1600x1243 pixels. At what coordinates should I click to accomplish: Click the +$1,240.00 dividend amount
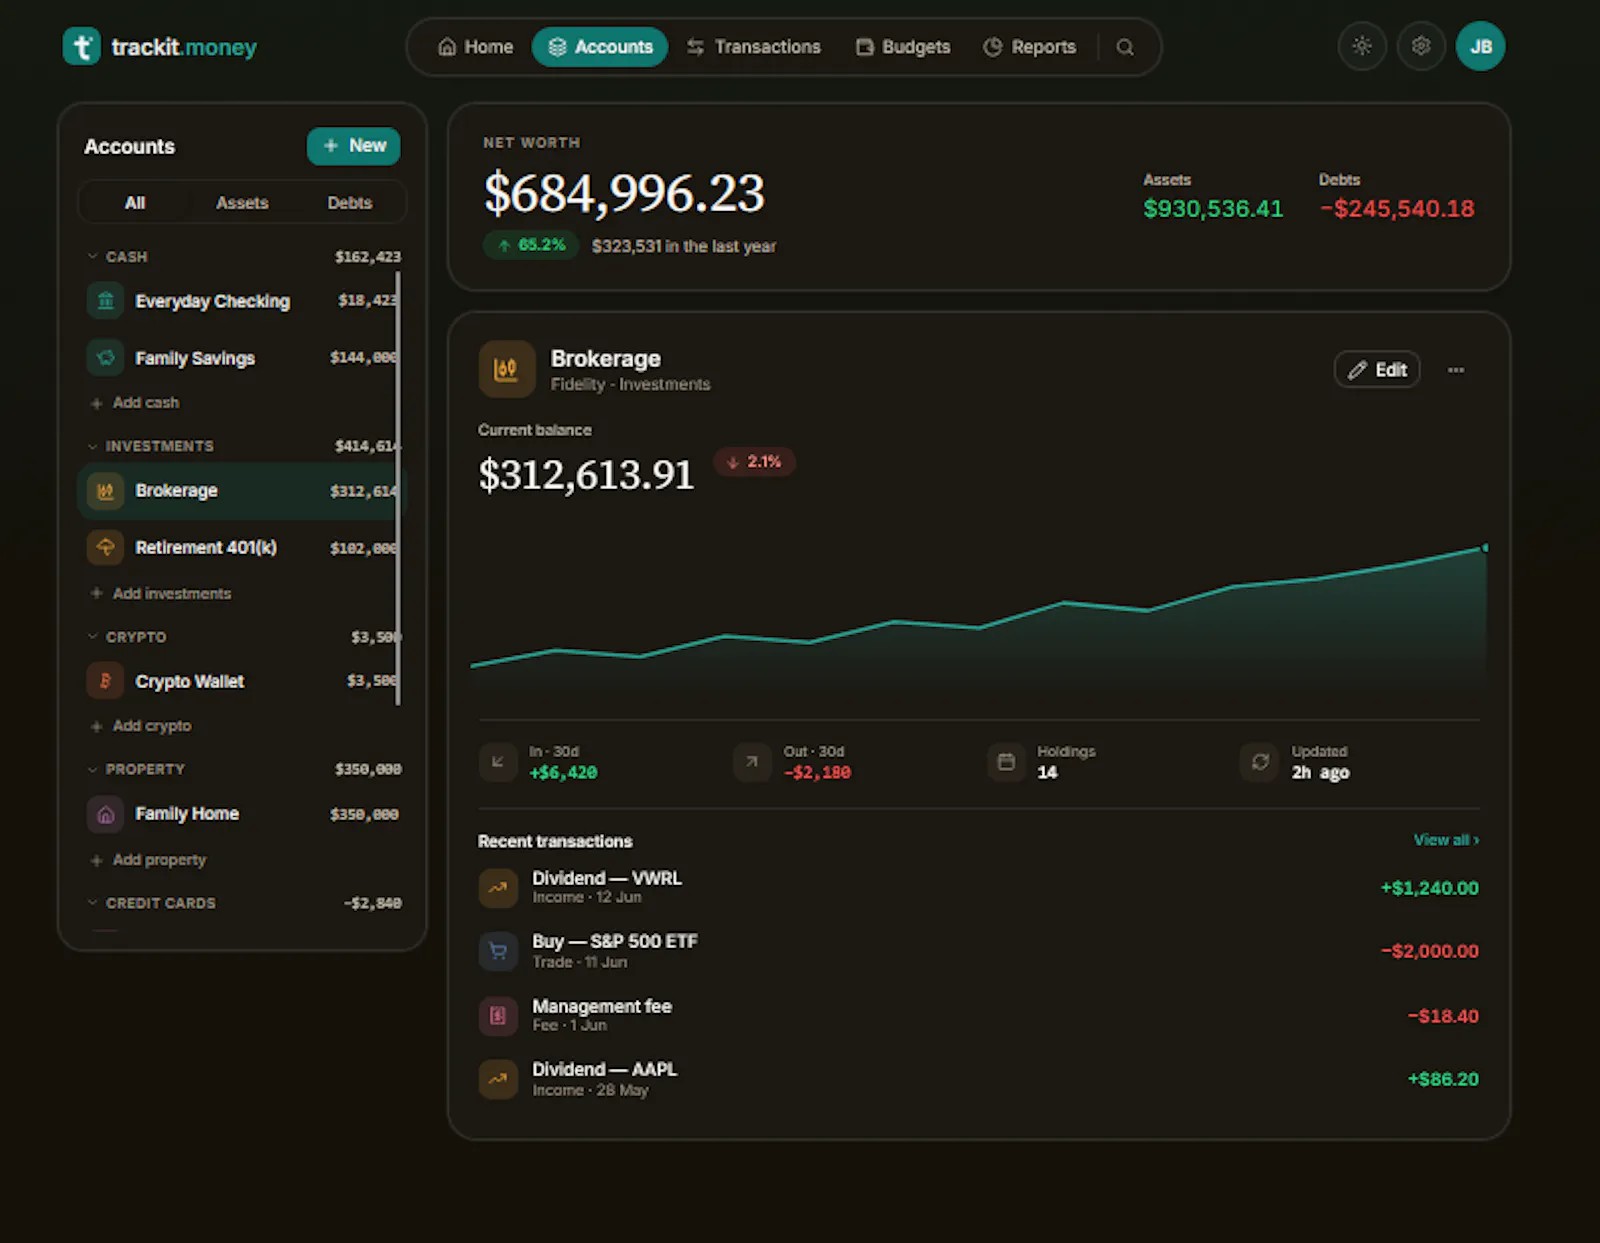pos(1429,888)
